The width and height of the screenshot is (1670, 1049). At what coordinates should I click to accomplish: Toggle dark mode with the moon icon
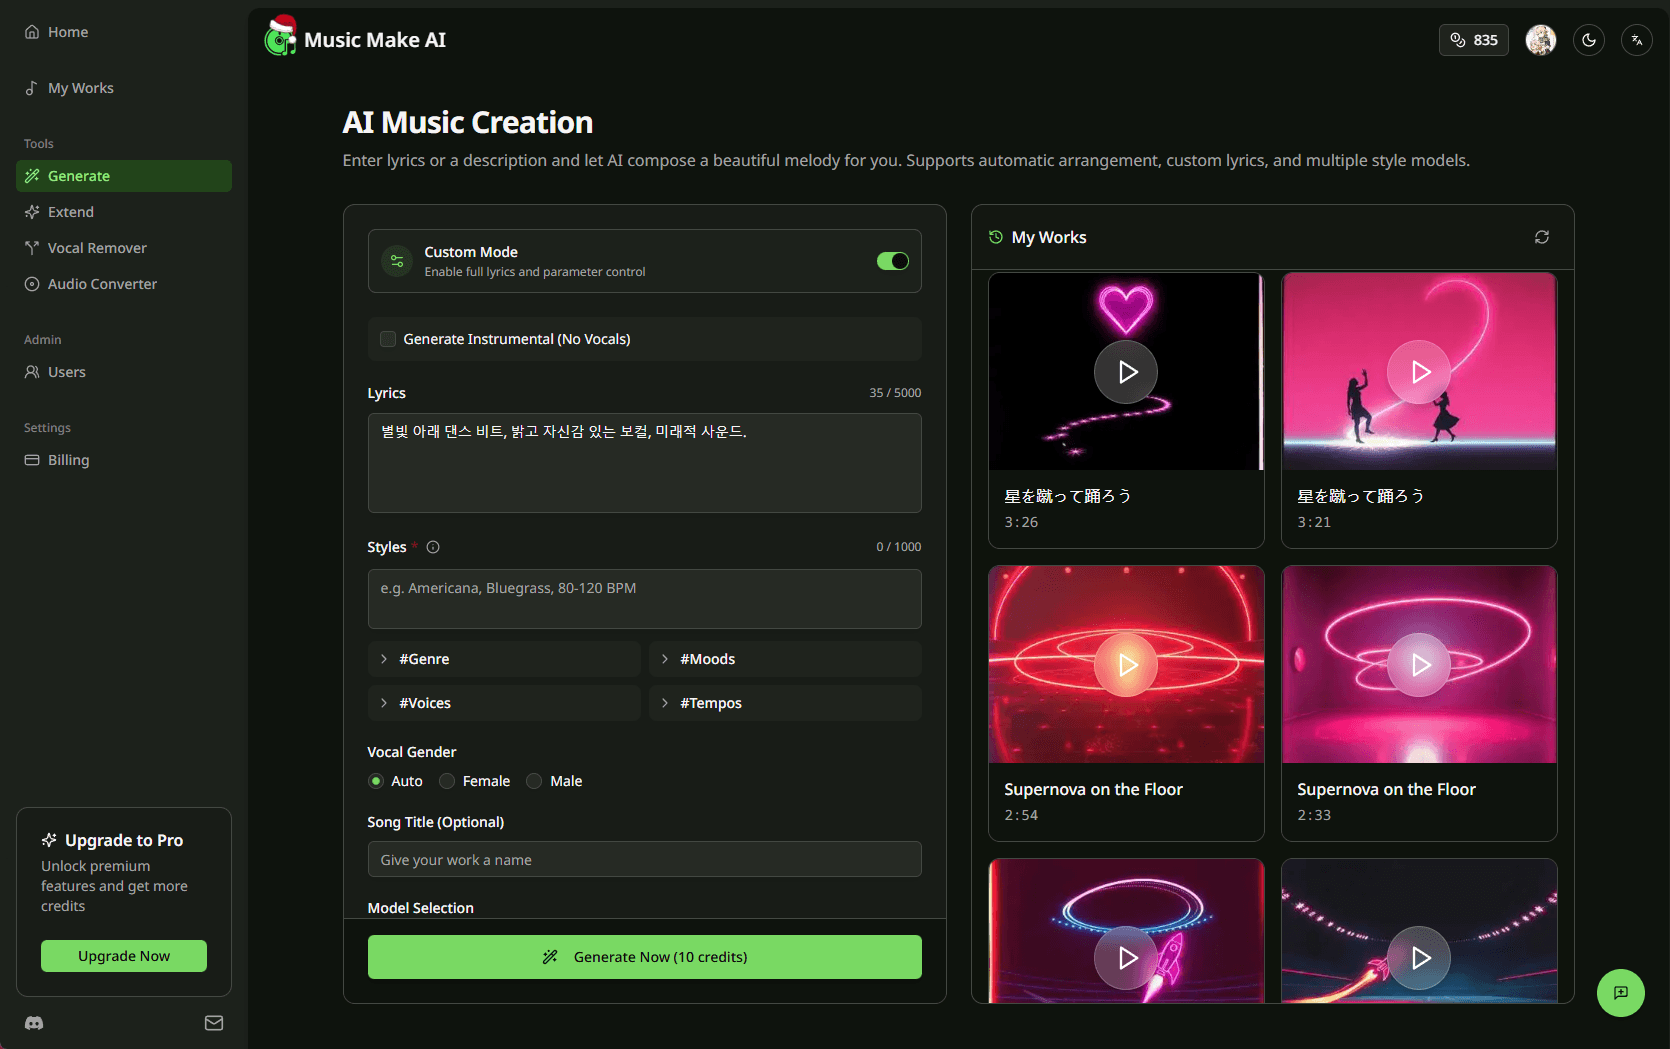click(x=1588, y=40)
